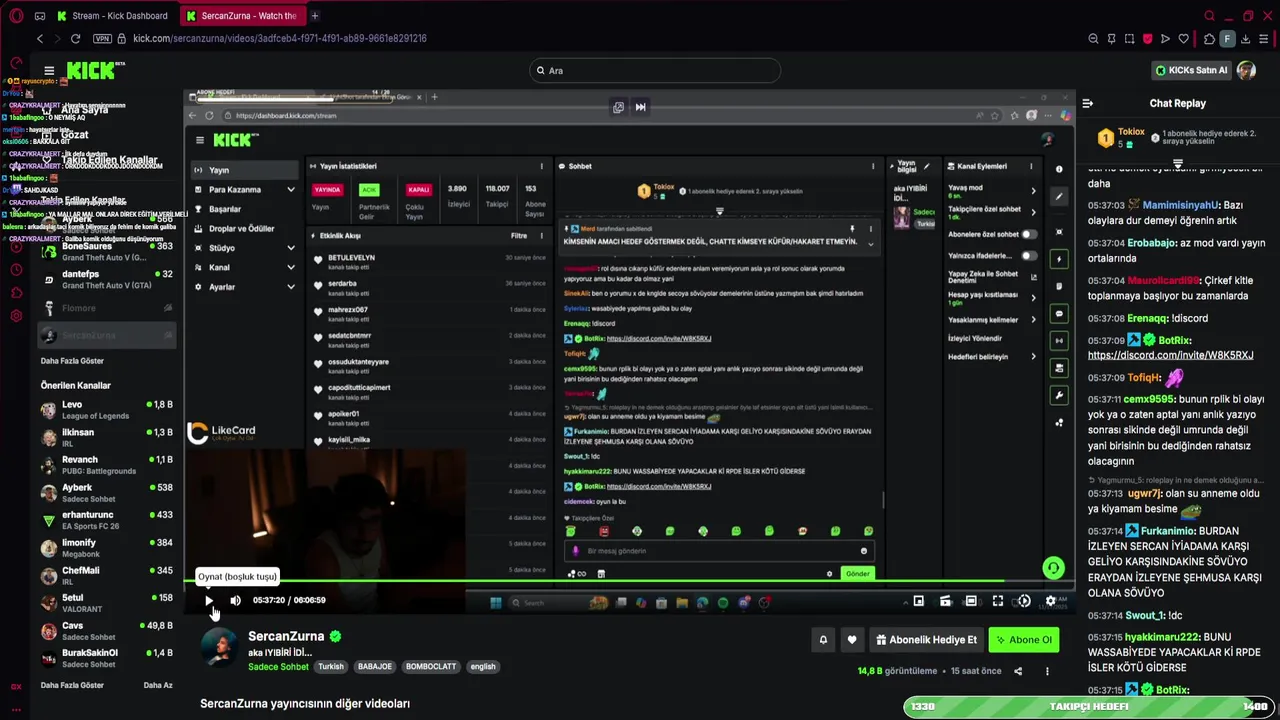Open ikinsan recommended channel
This screenshot has height=720, width=1280.
[x=108, y=438]
